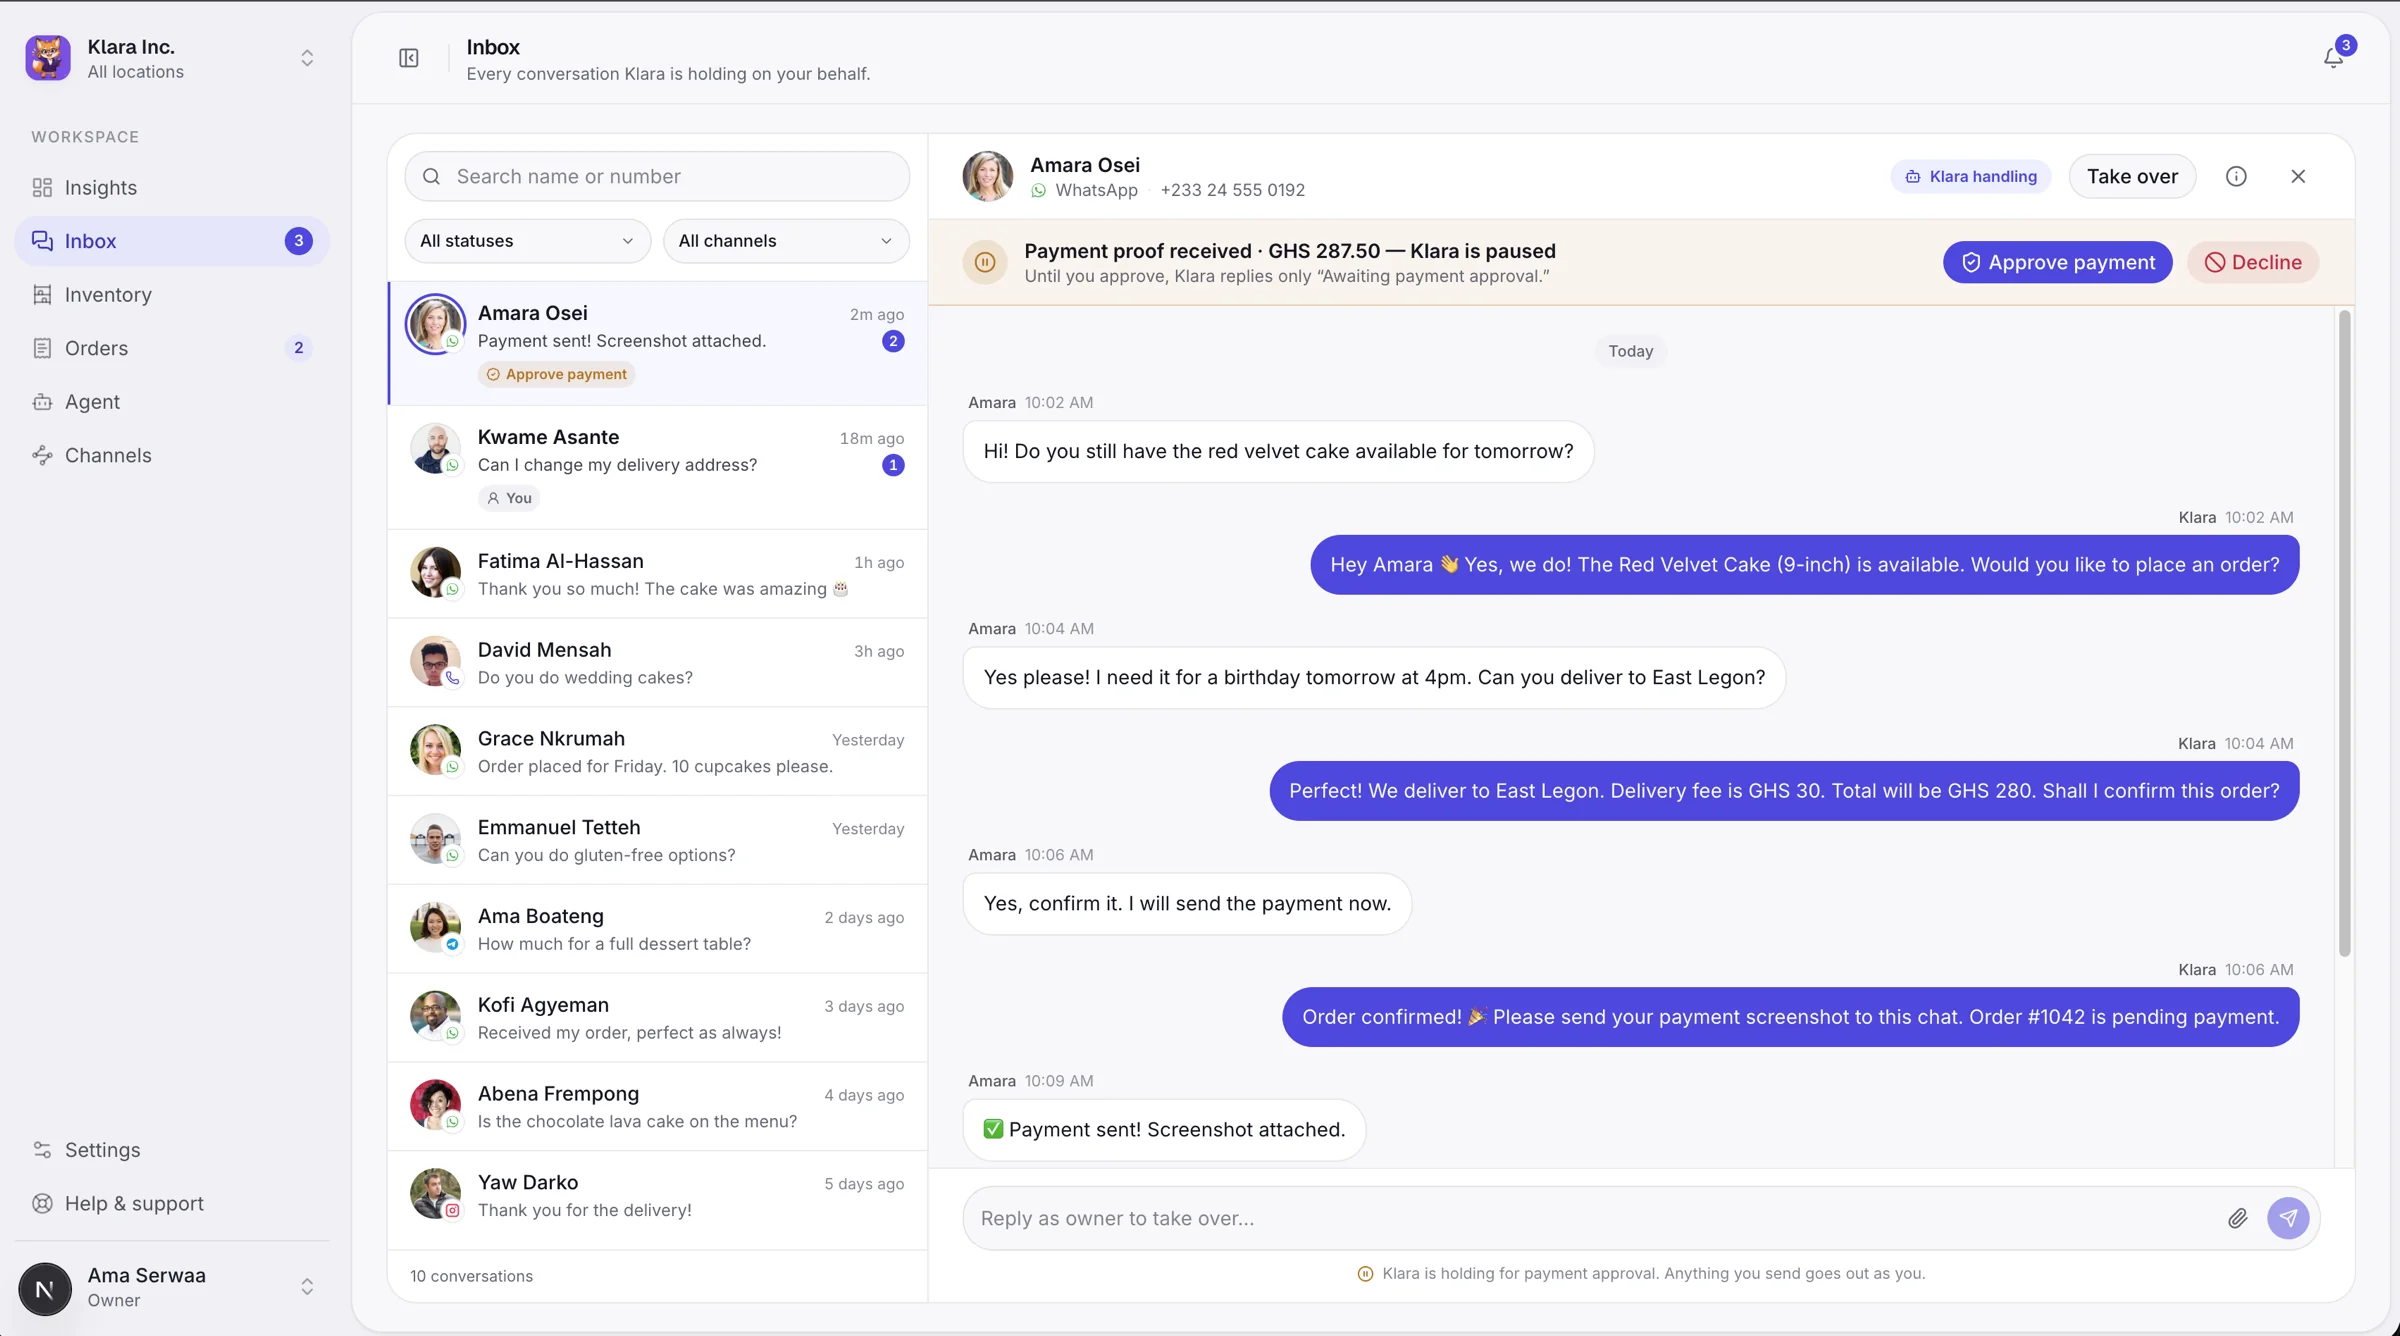
Task: Select the Inbox nav item
Action: [172, 241]
